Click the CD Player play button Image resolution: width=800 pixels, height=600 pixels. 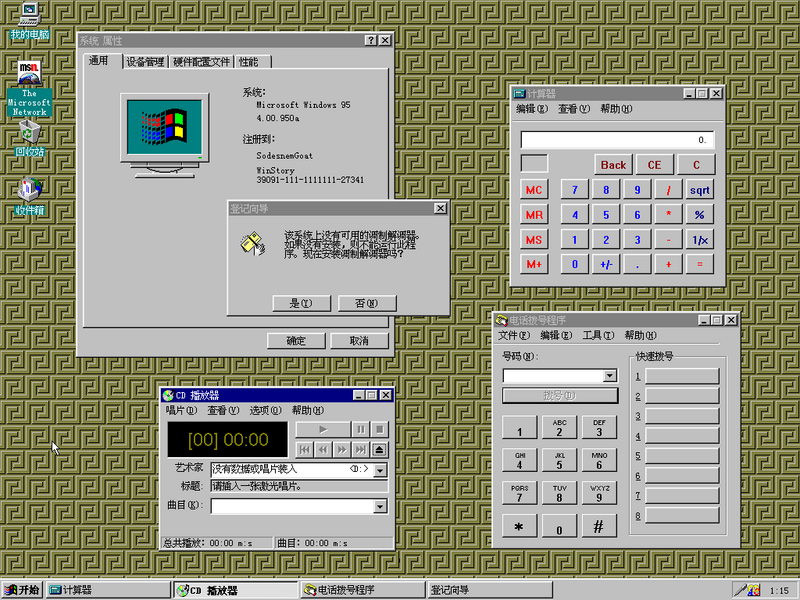[x=323, y=430]
